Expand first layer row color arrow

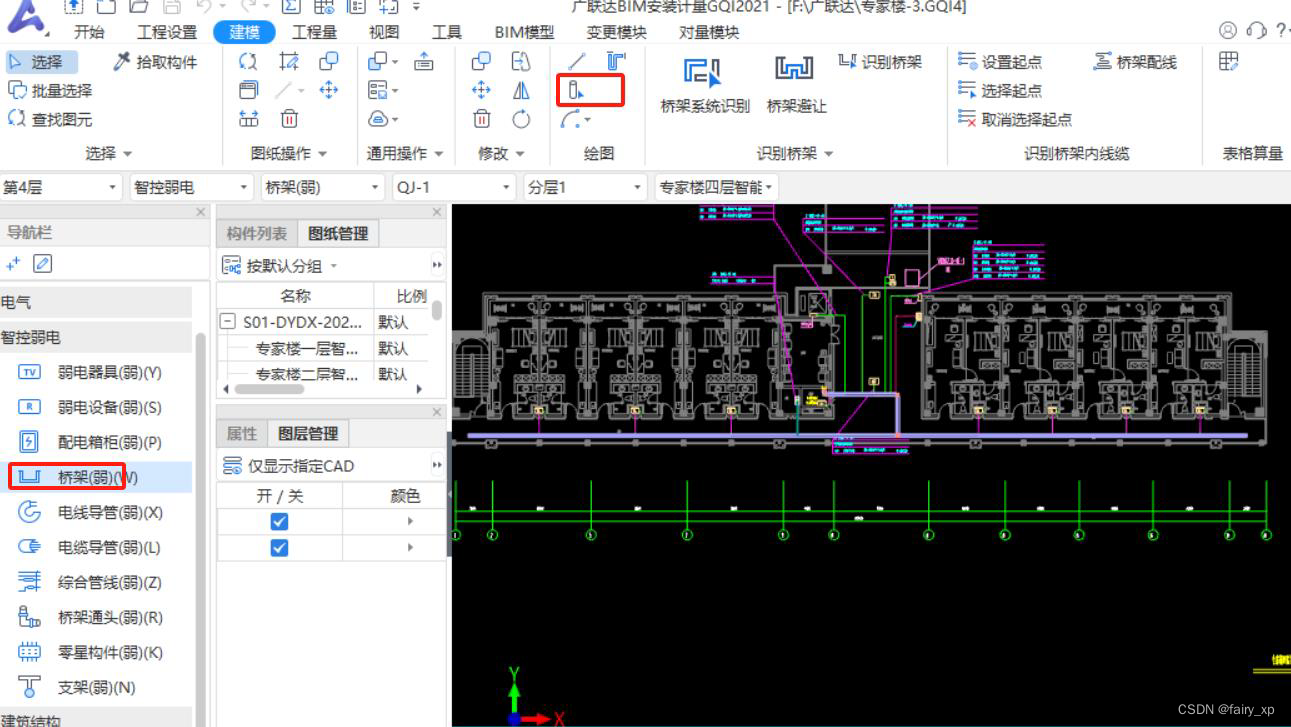(410, 521)
